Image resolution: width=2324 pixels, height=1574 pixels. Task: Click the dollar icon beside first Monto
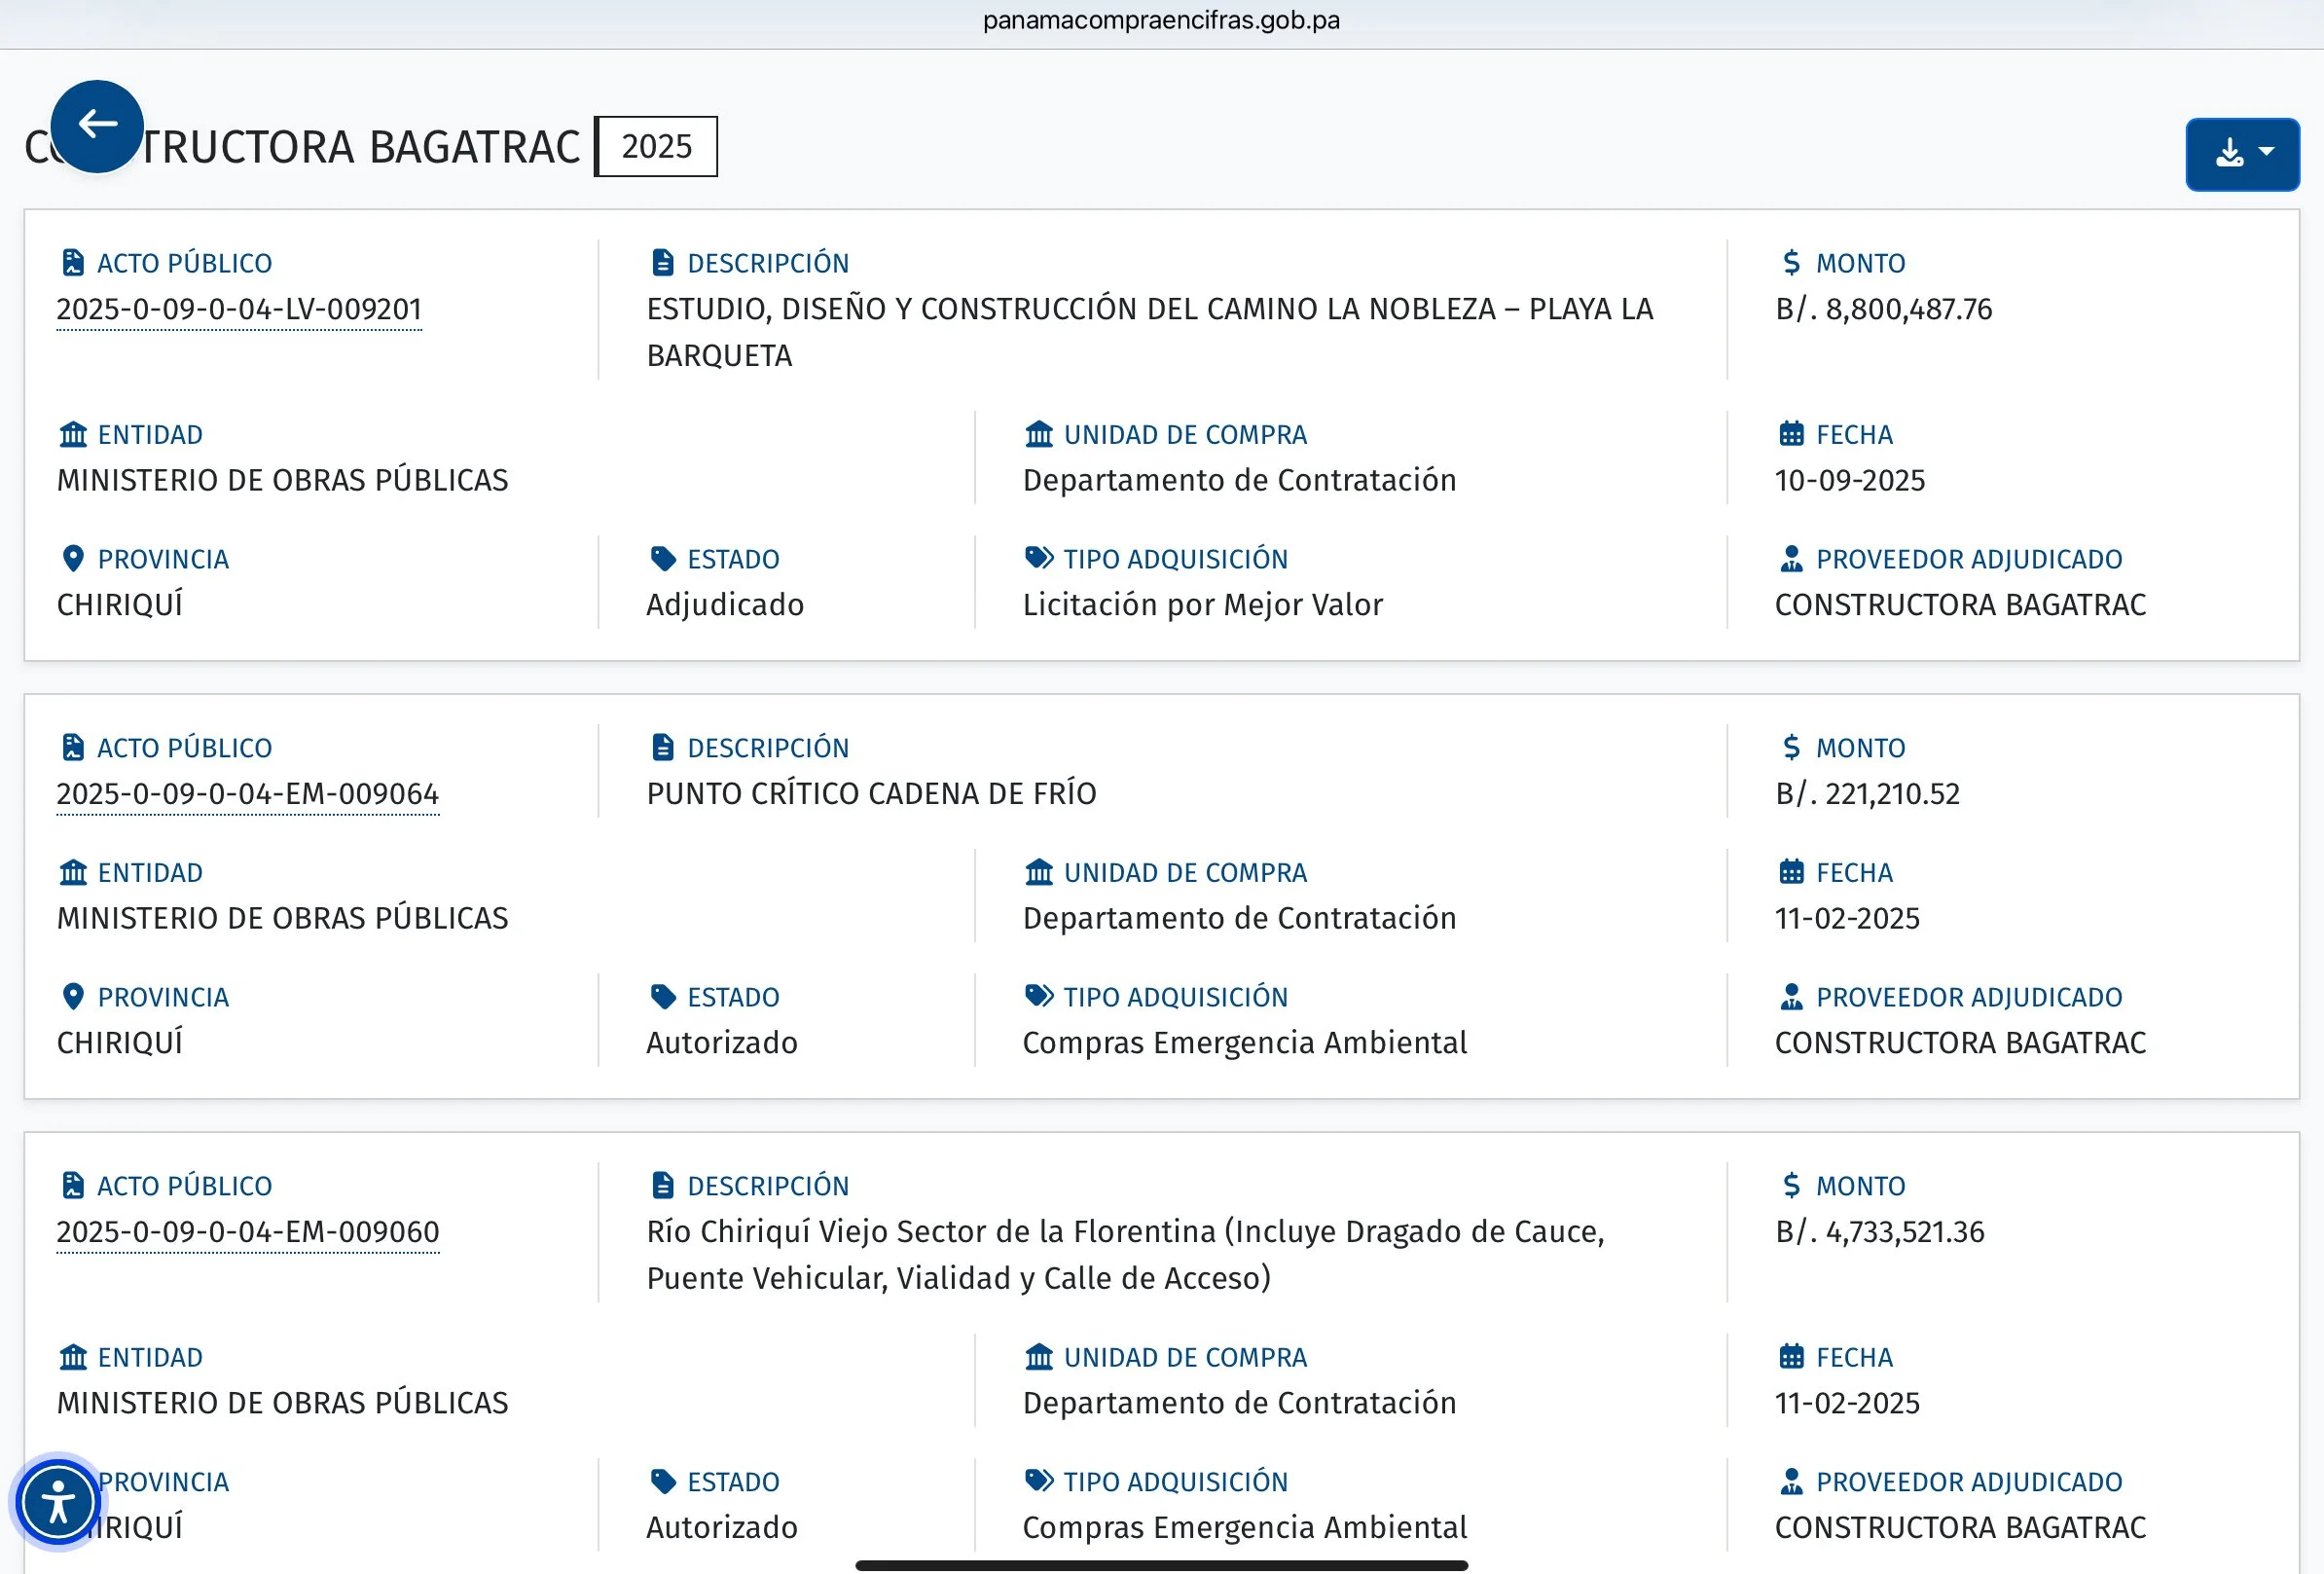pos(1791,263)
